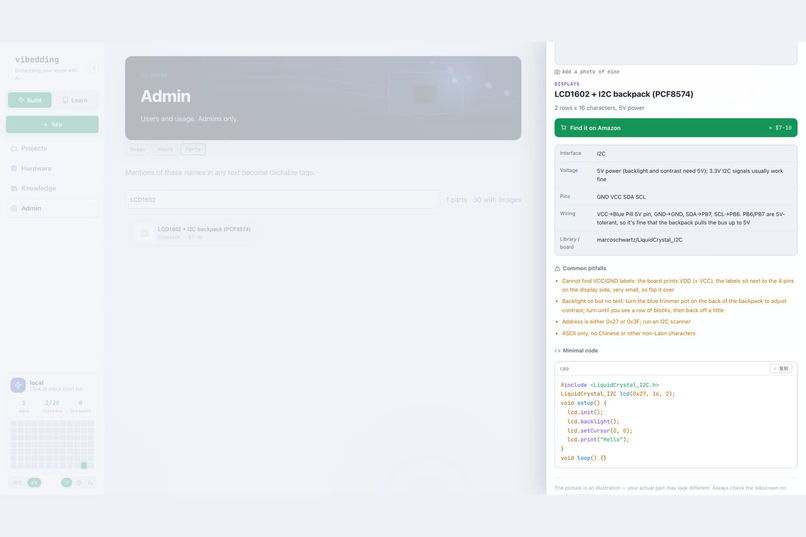806x537 pixels.
Task: Click 'lcd.backlight();' code line
Action: click(593, 421)
